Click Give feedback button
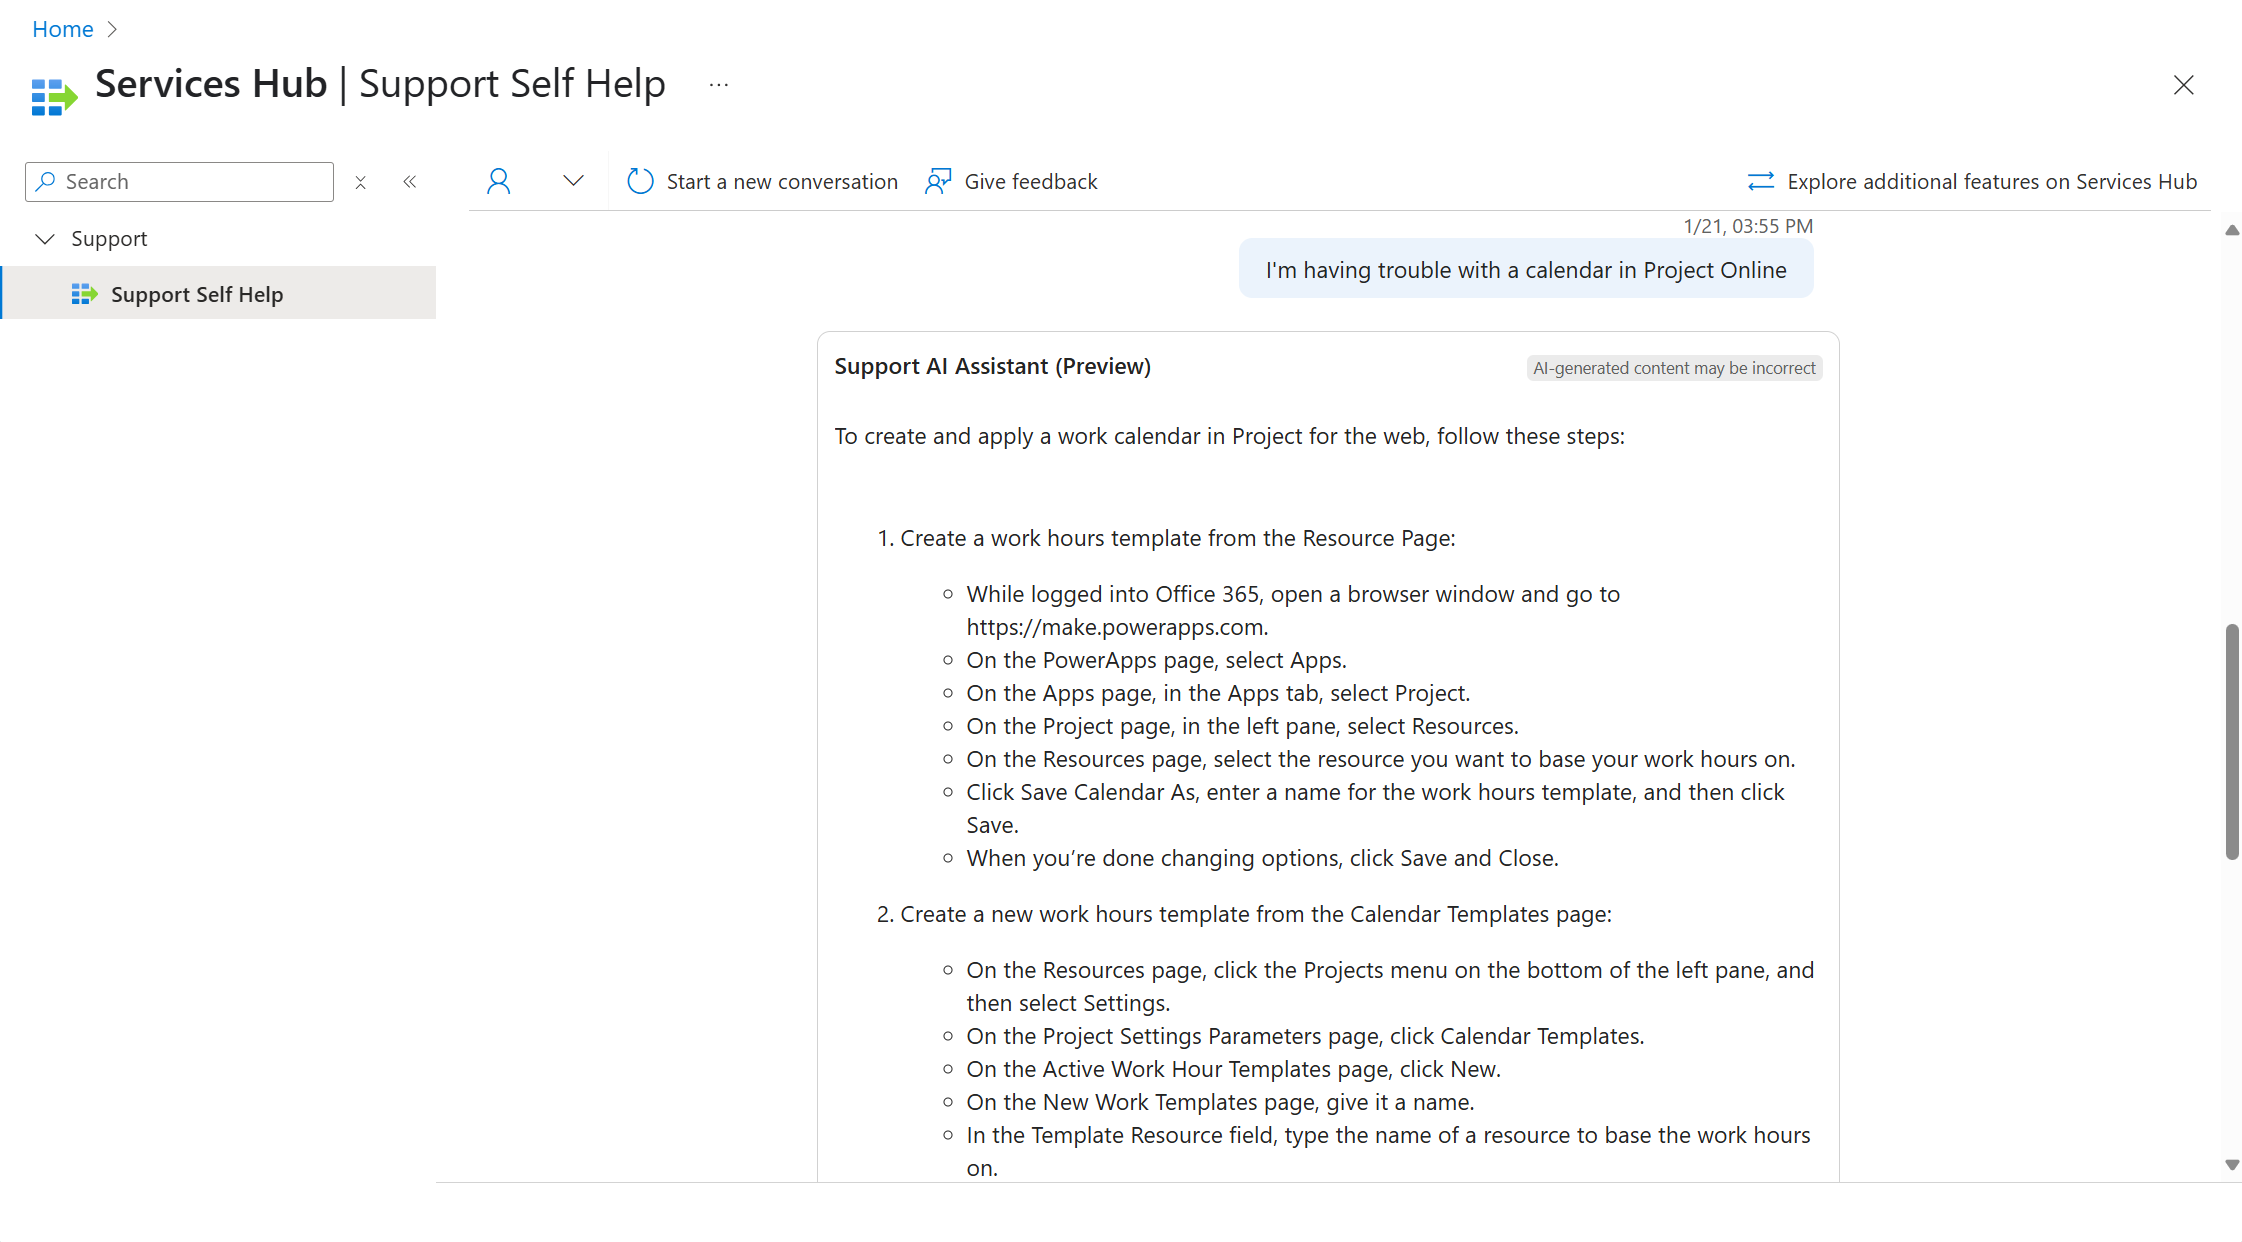 coord(1011,180)
